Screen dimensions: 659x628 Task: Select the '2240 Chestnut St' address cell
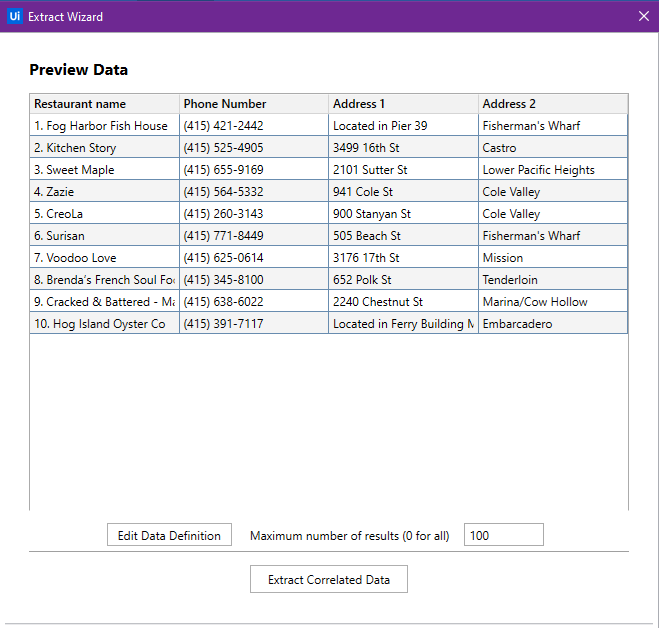(403, 301)
